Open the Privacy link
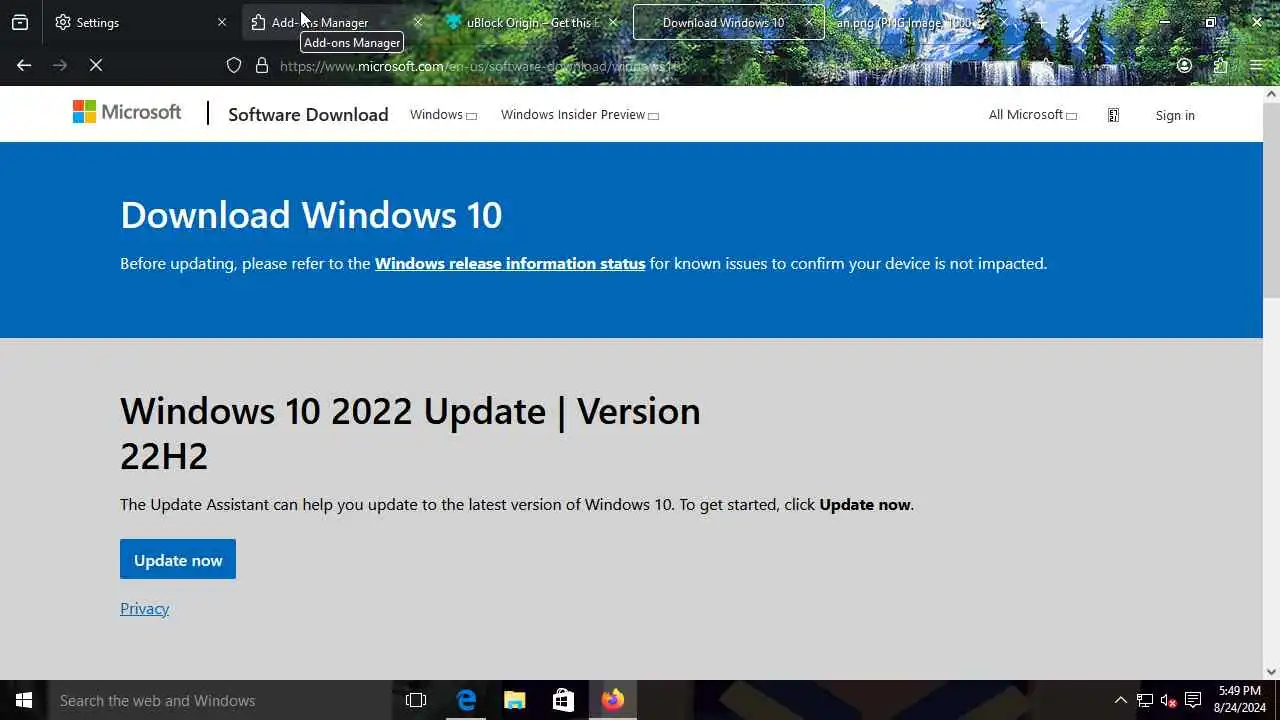The width and height of the screenshot is (1280, 720). point(145,608)
